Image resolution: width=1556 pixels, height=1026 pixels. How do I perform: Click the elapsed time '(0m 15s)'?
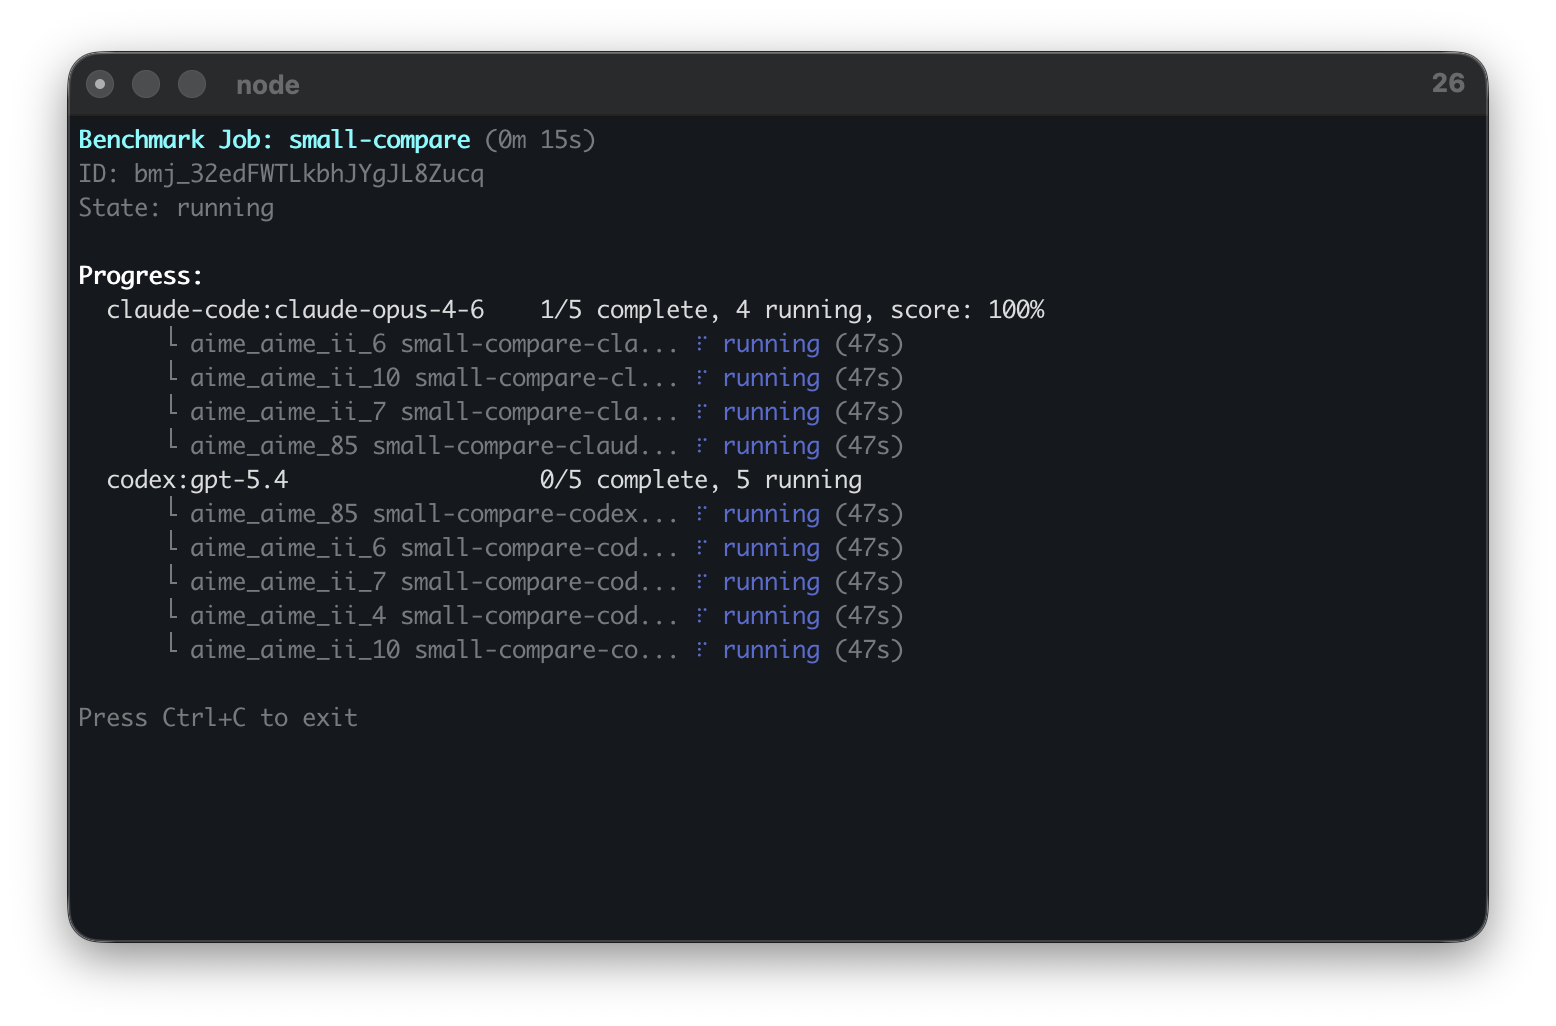pos(540,140)
